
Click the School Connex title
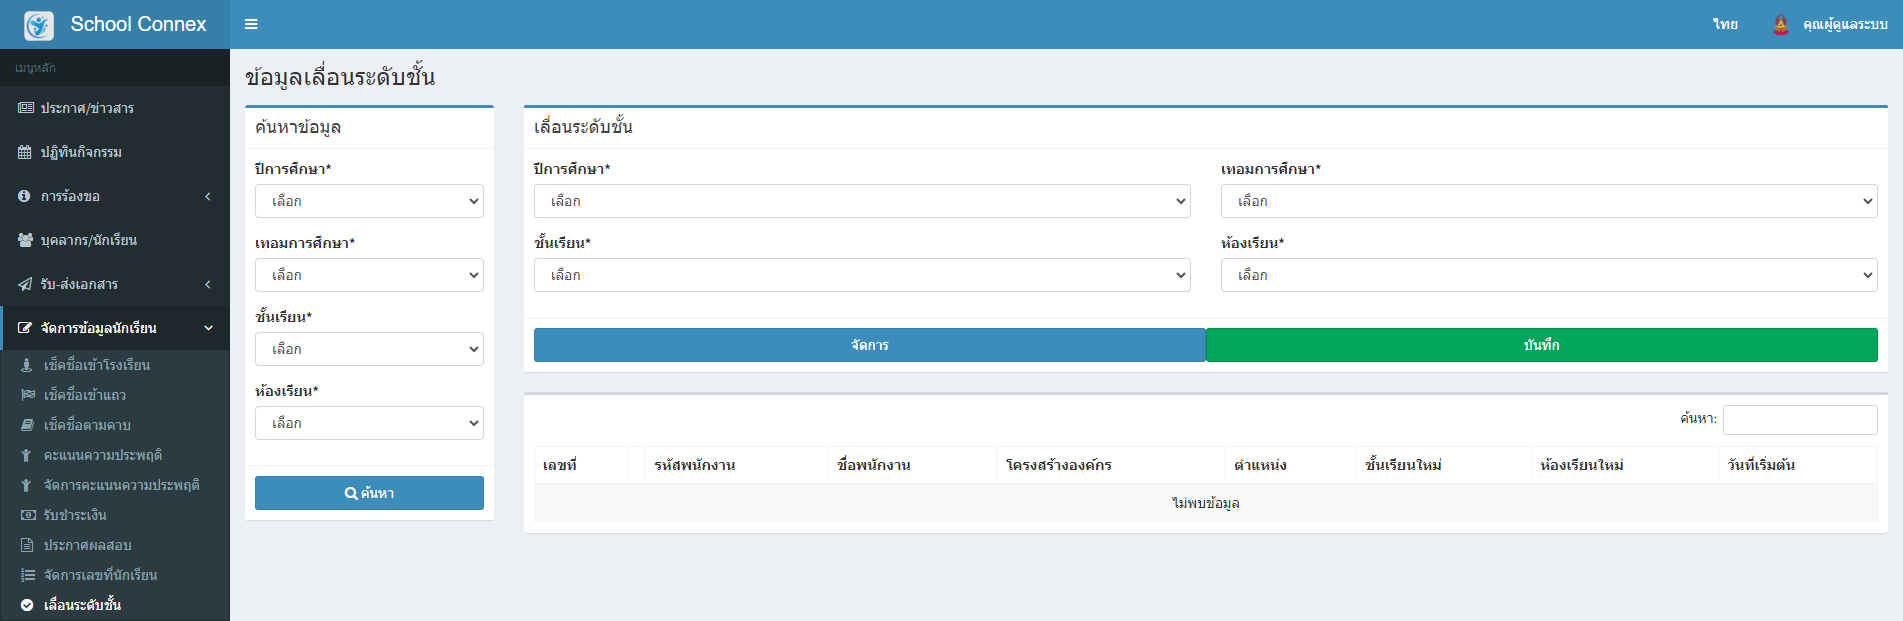pyautogui.click(x=138, y=24)
